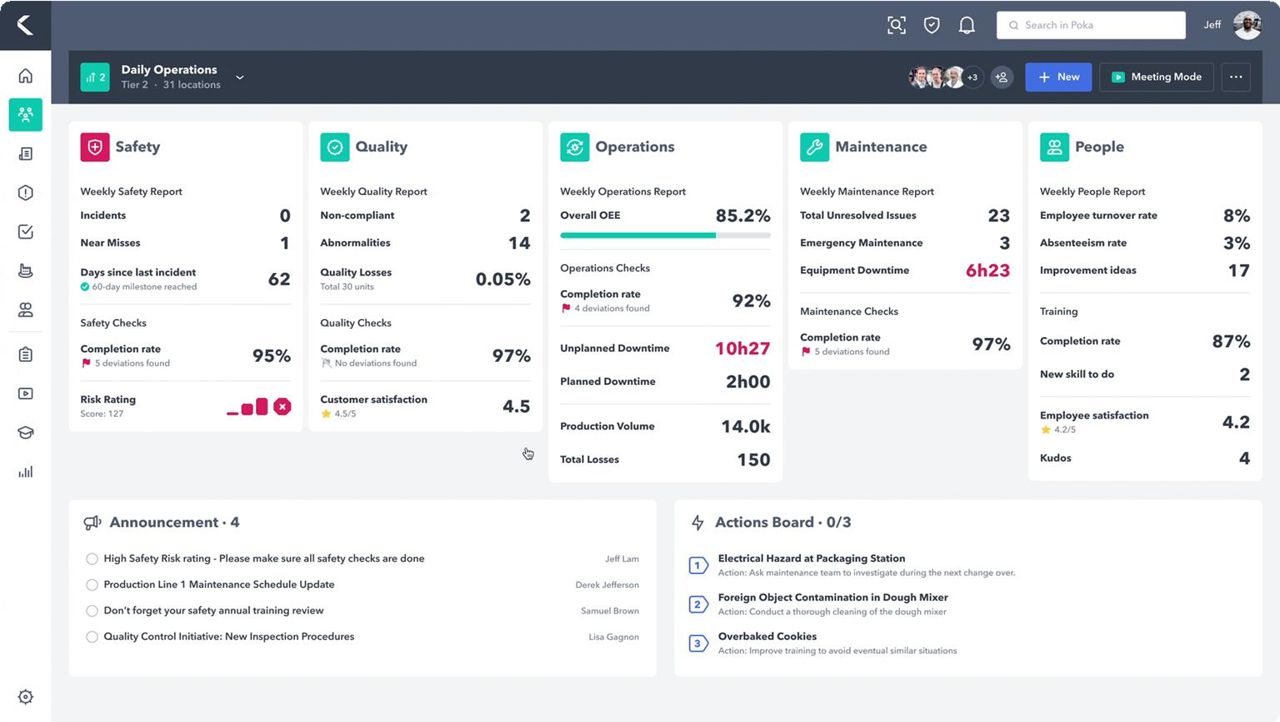Open notifications bell icon
1280x722 pixels.
[967, 26]
